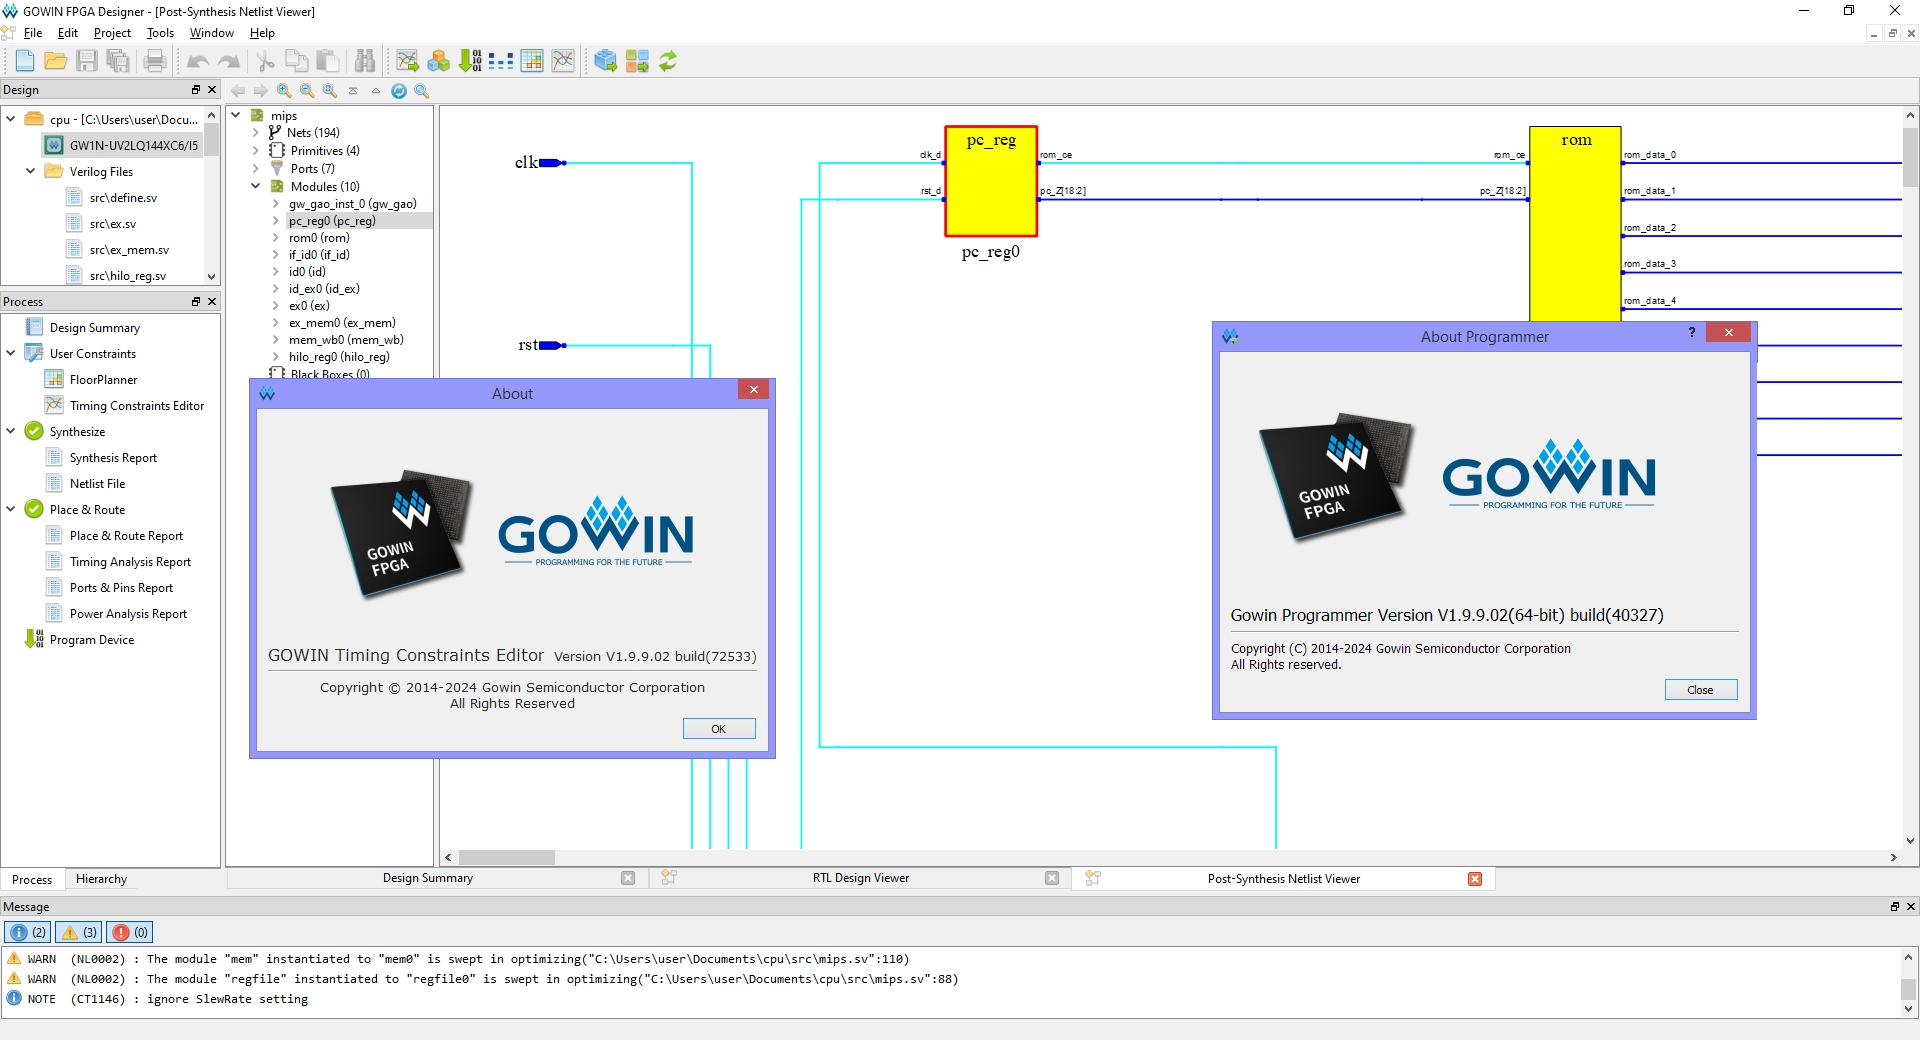Click the schematic horizontal scrollbar thumb
Viewport: 1920px width, 1040px height.
pyautogui.click(x=507, y=858)
